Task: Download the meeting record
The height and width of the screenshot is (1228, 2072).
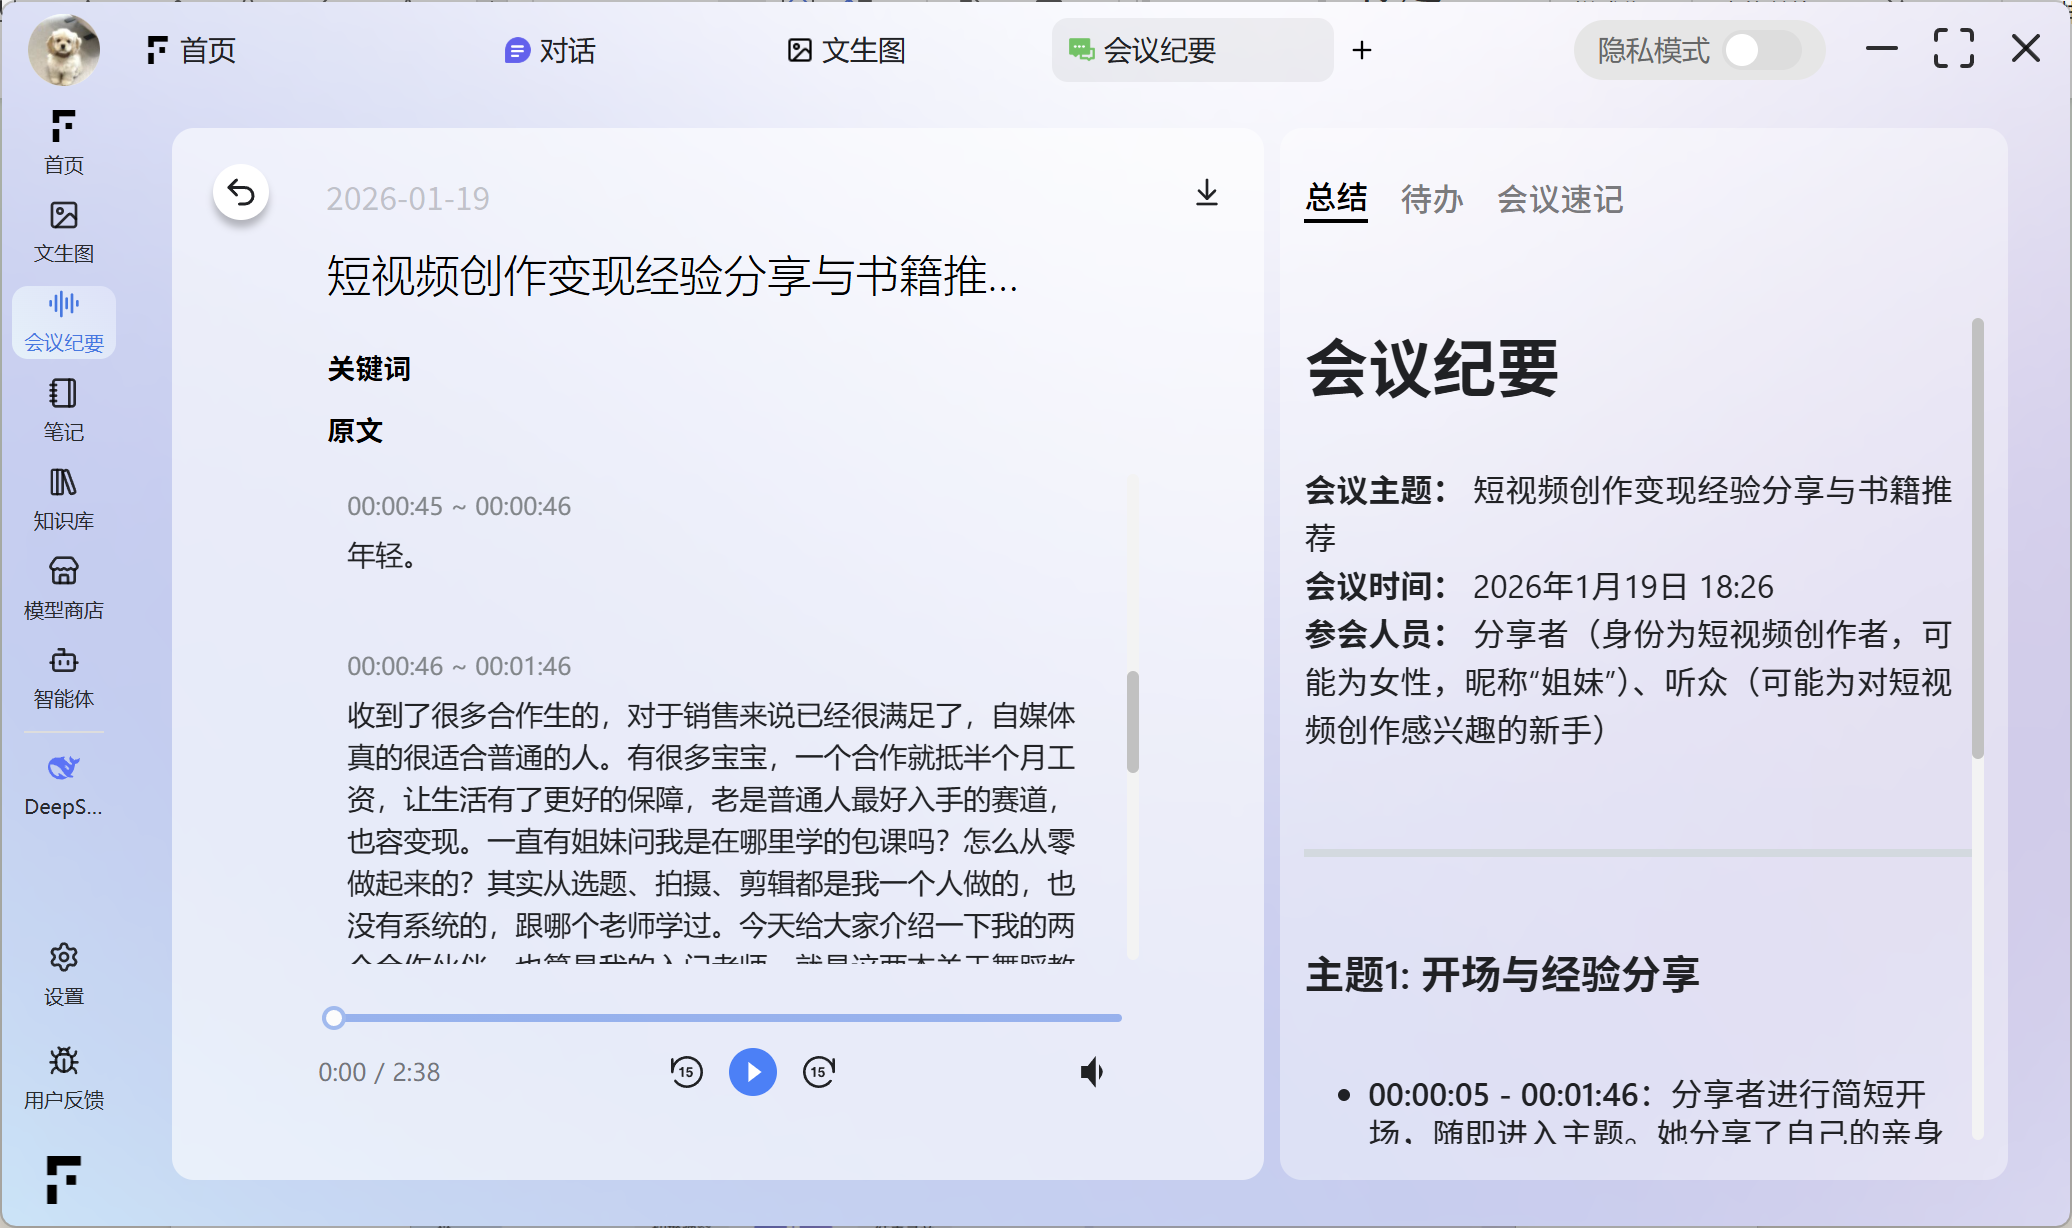Action: [x=1207, y=193]
